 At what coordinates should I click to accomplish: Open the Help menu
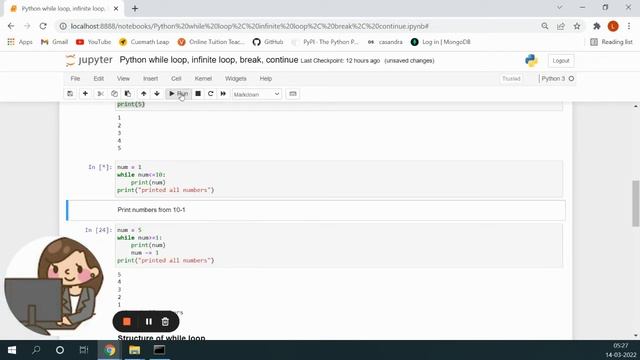(266, 78)
